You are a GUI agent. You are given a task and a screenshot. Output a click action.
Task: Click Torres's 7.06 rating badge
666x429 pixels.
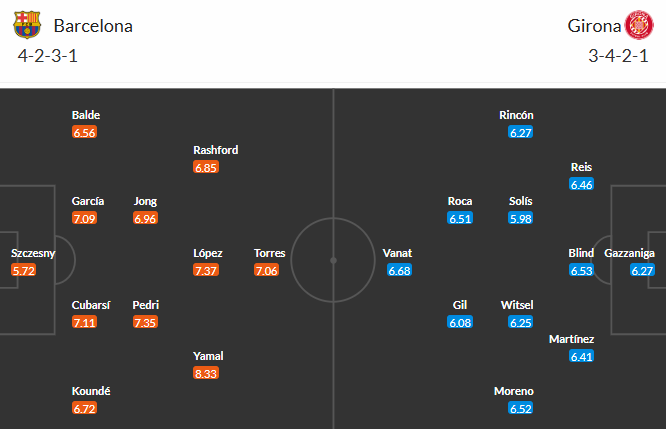pos(268,270)
